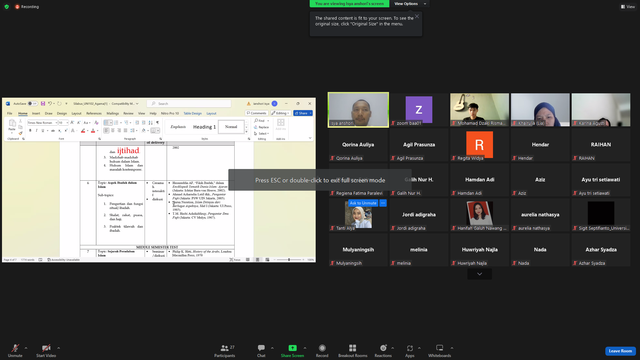
Task: Expand audio options arrow next to Unmute
Action: [26, 348]
